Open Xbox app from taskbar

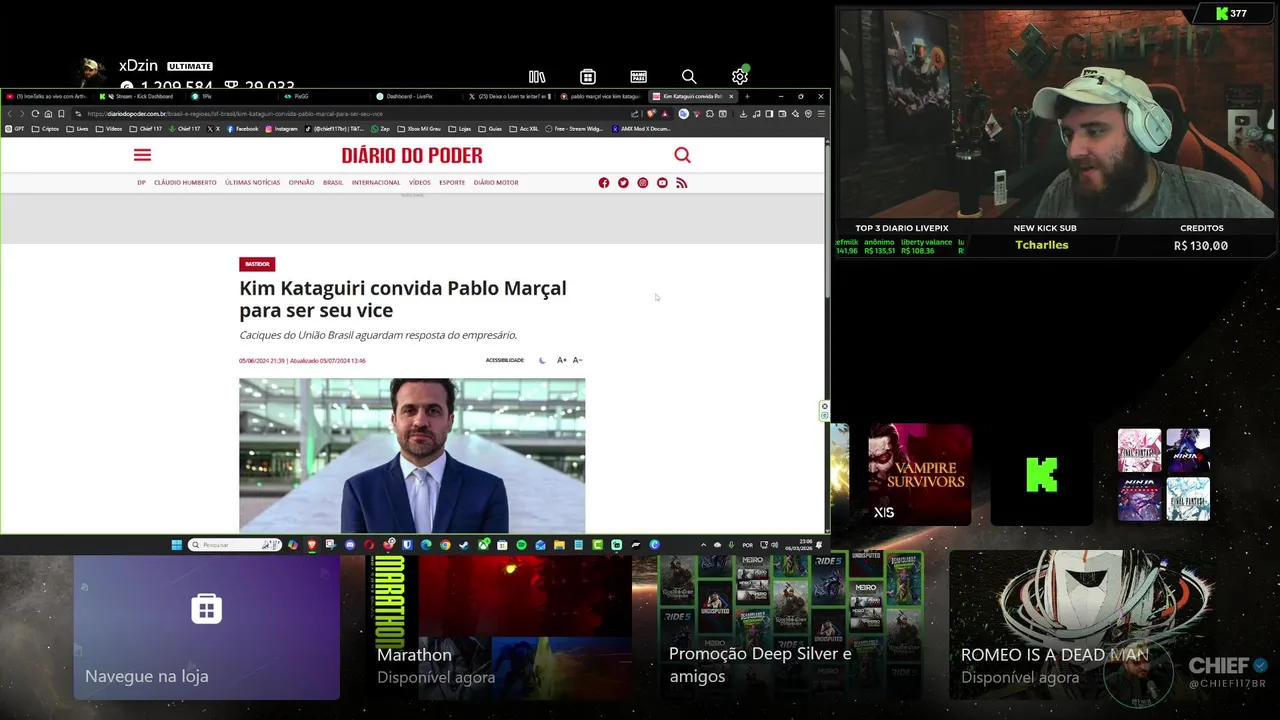[x=484, y=545]
